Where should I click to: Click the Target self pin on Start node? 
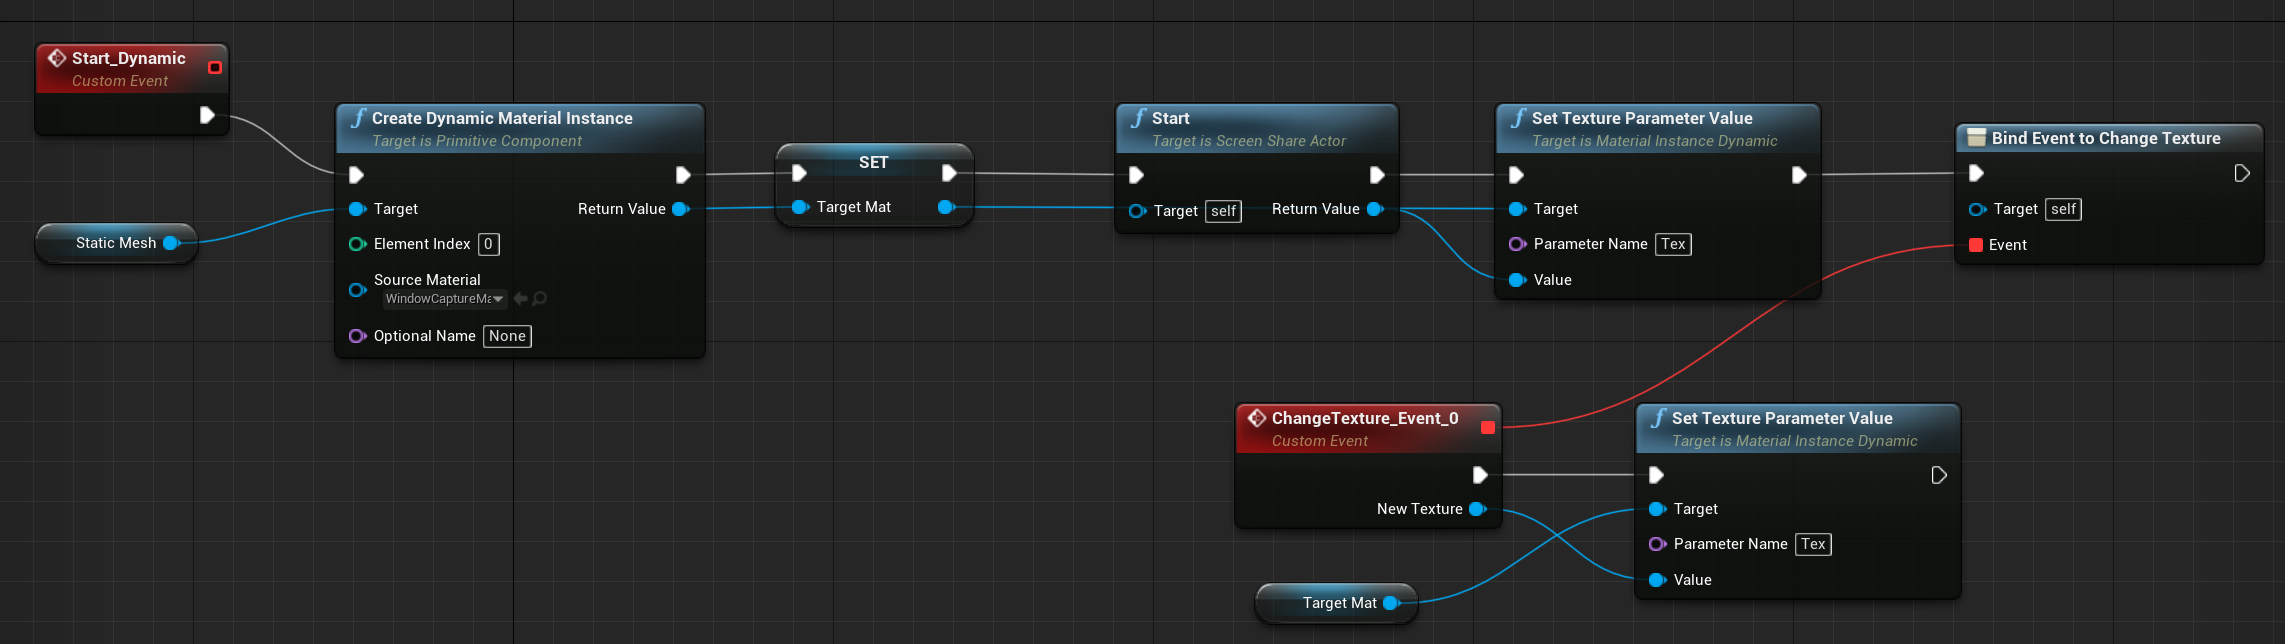1137,211
